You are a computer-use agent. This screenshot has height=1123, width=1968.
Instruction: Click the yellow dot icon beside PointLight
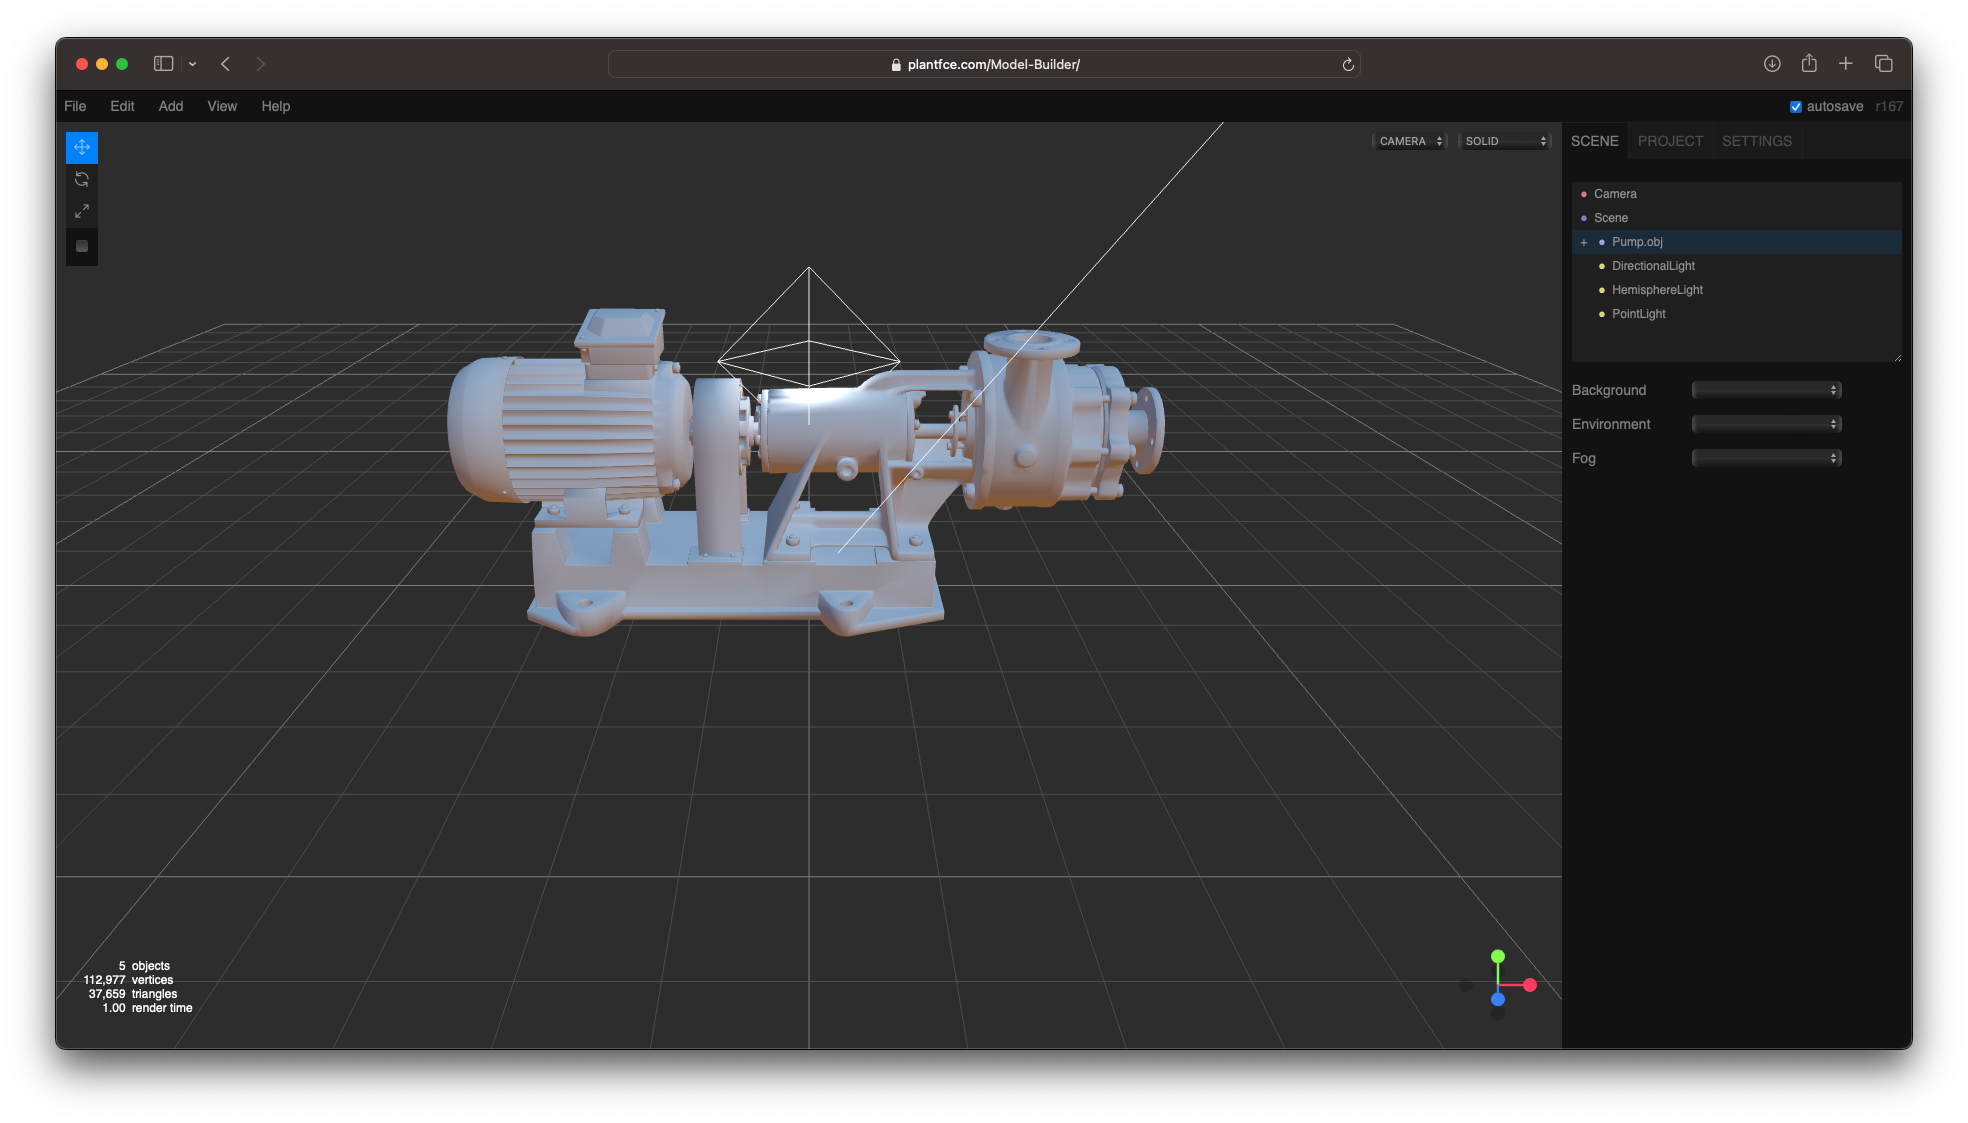(1603, 313)
